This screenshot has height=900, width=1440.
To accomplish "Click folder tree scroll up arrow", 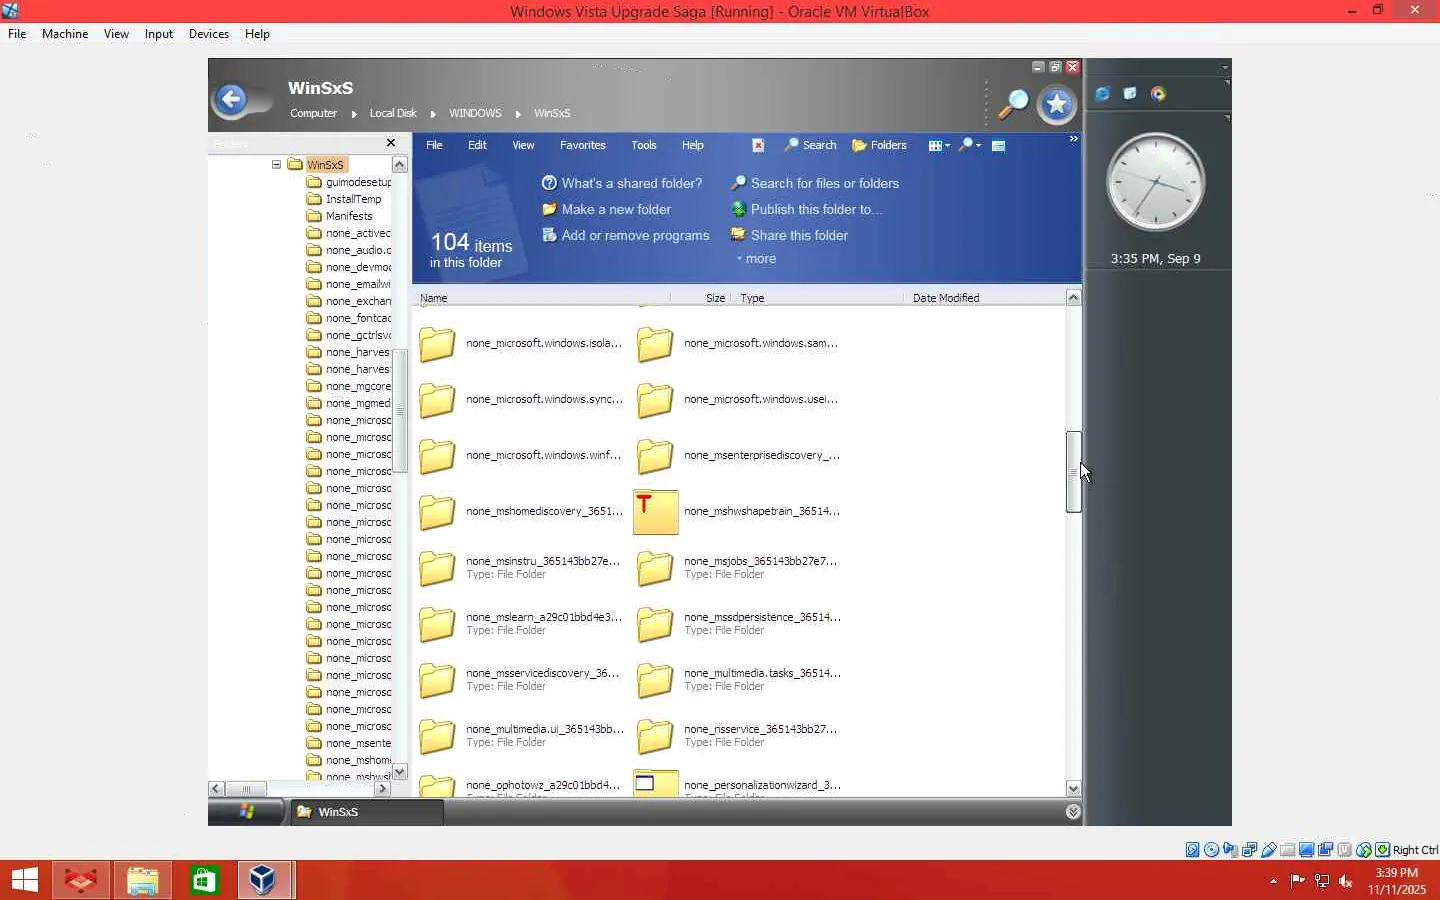I will [x=400, y=165].
